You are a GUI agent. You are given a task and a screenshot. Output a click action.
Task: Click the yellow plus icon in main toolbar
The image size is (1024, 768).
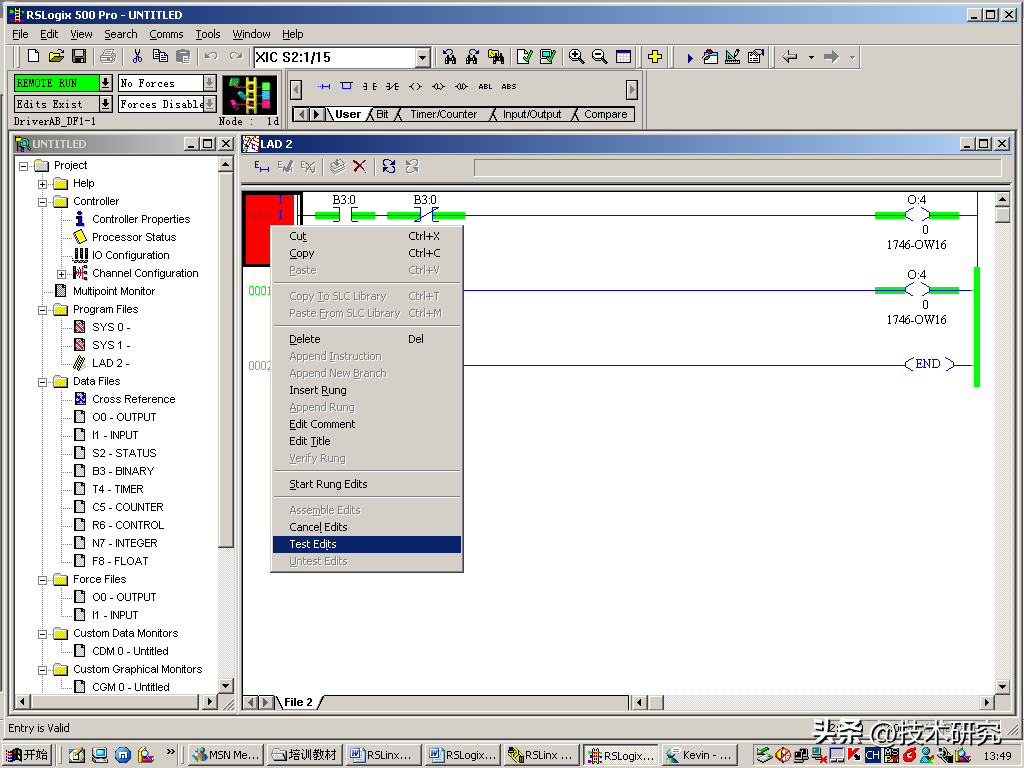tap(655, 57)
